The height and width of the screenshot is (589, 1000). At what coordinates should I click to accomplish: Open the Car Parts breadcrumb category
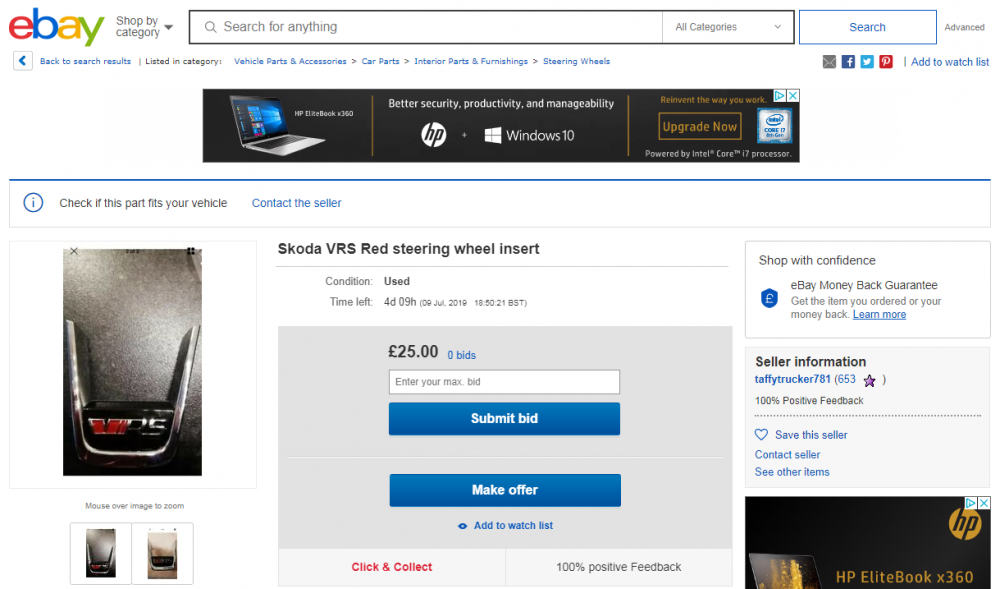point(380,61)
